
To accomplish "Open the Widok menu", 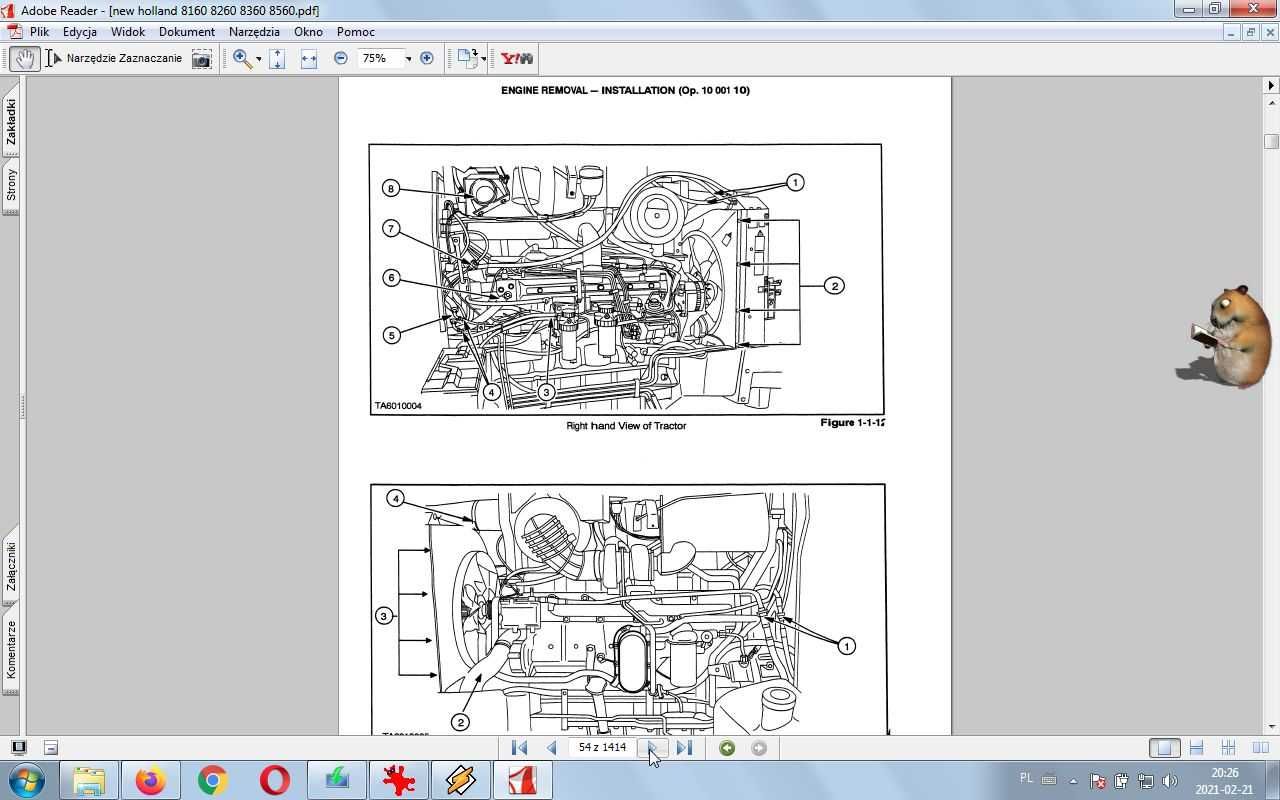I will pos(128,32).
